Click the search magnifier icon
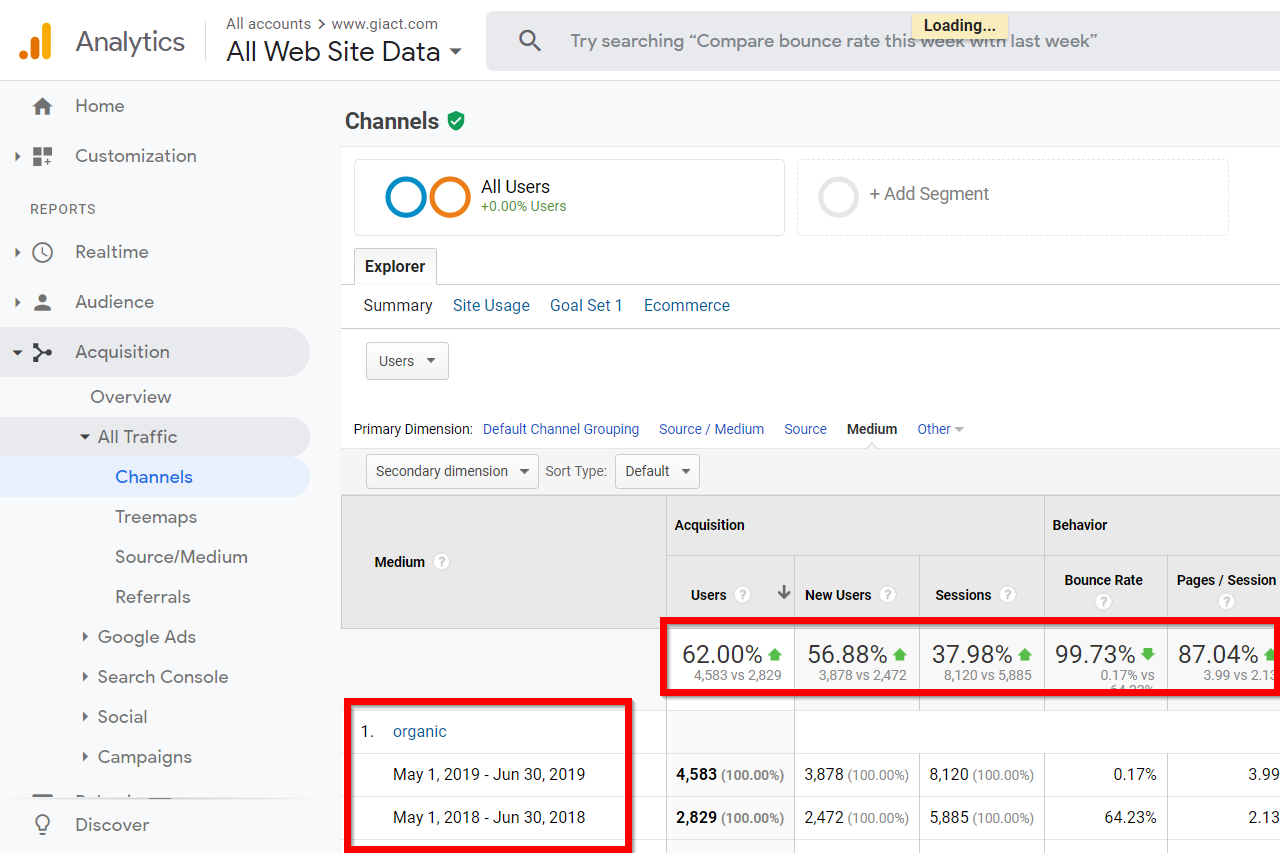 click(530, 41)
